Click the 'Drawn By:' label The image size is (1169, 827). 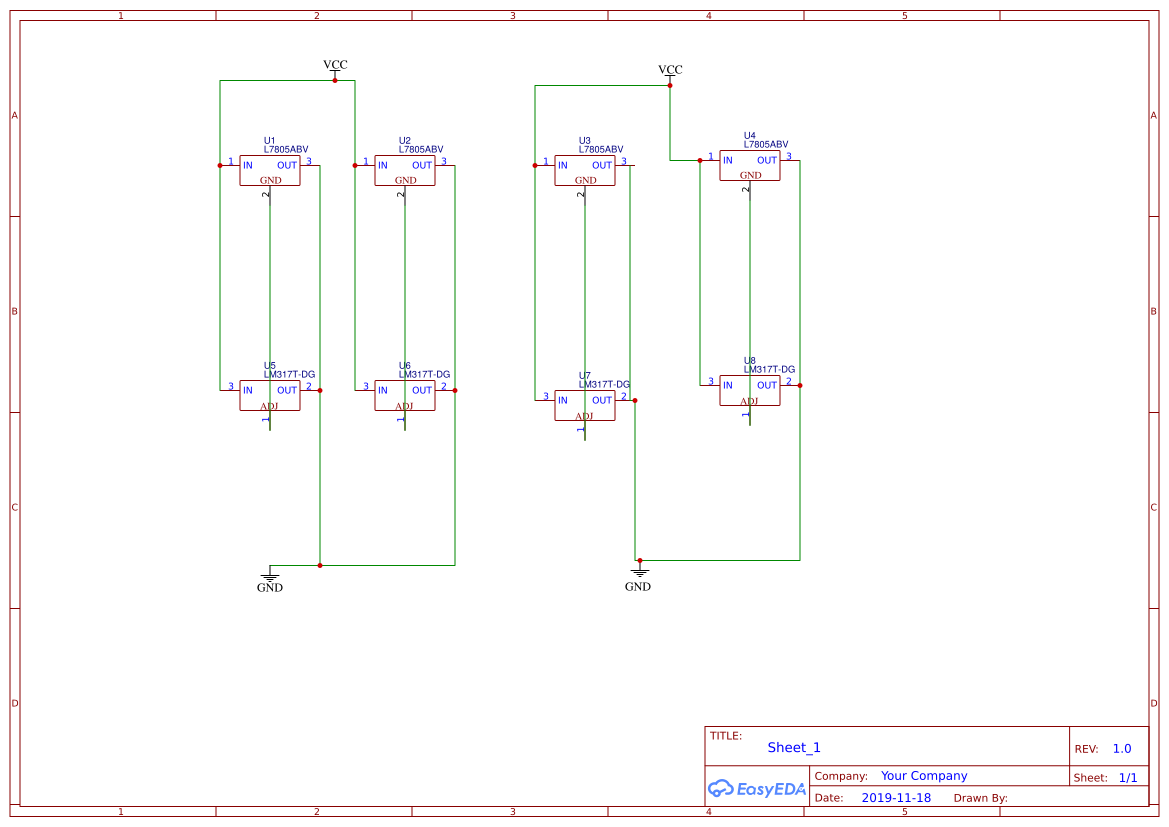click(x=980, y=798)
